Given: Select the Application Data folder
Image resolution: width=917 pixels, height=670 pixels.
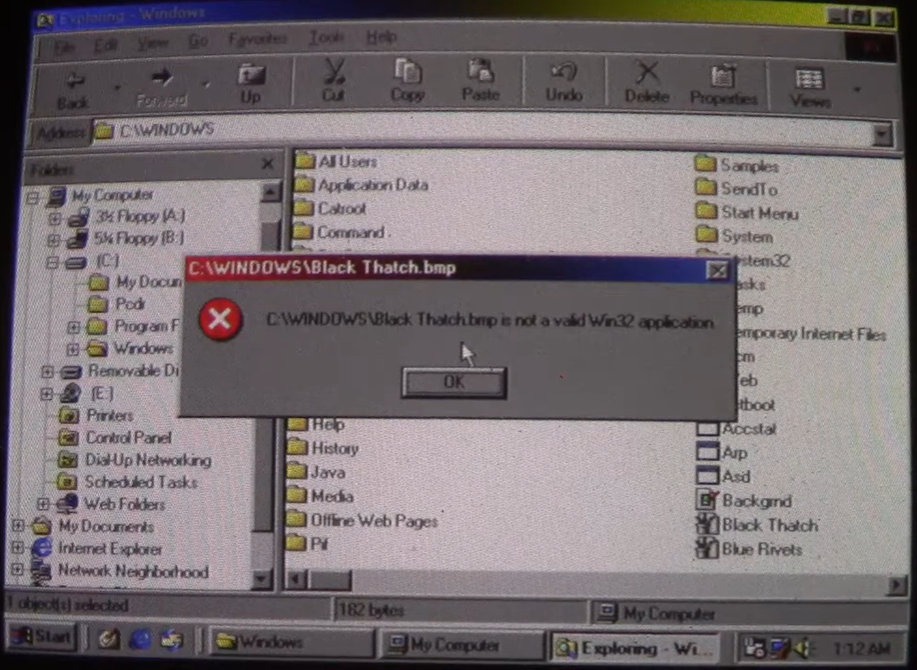Looking at the screenshot, I should [x=373, y=185].
